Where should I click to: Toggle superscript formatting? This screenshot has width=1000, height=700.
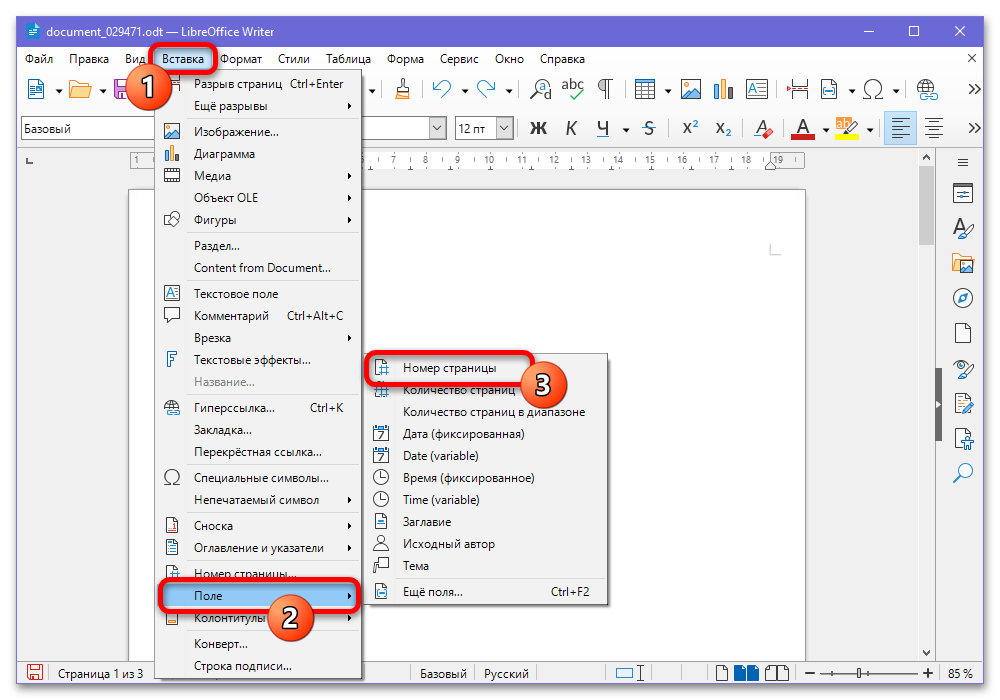690,129
